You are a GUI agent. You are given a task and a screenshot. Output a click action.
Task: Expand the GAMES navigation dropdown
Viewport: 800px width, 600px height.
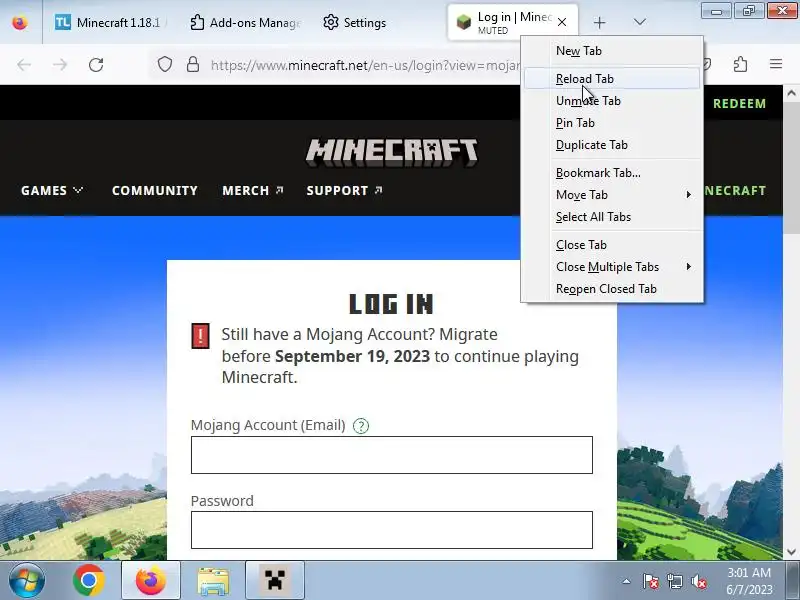click(x=51, y=190)
